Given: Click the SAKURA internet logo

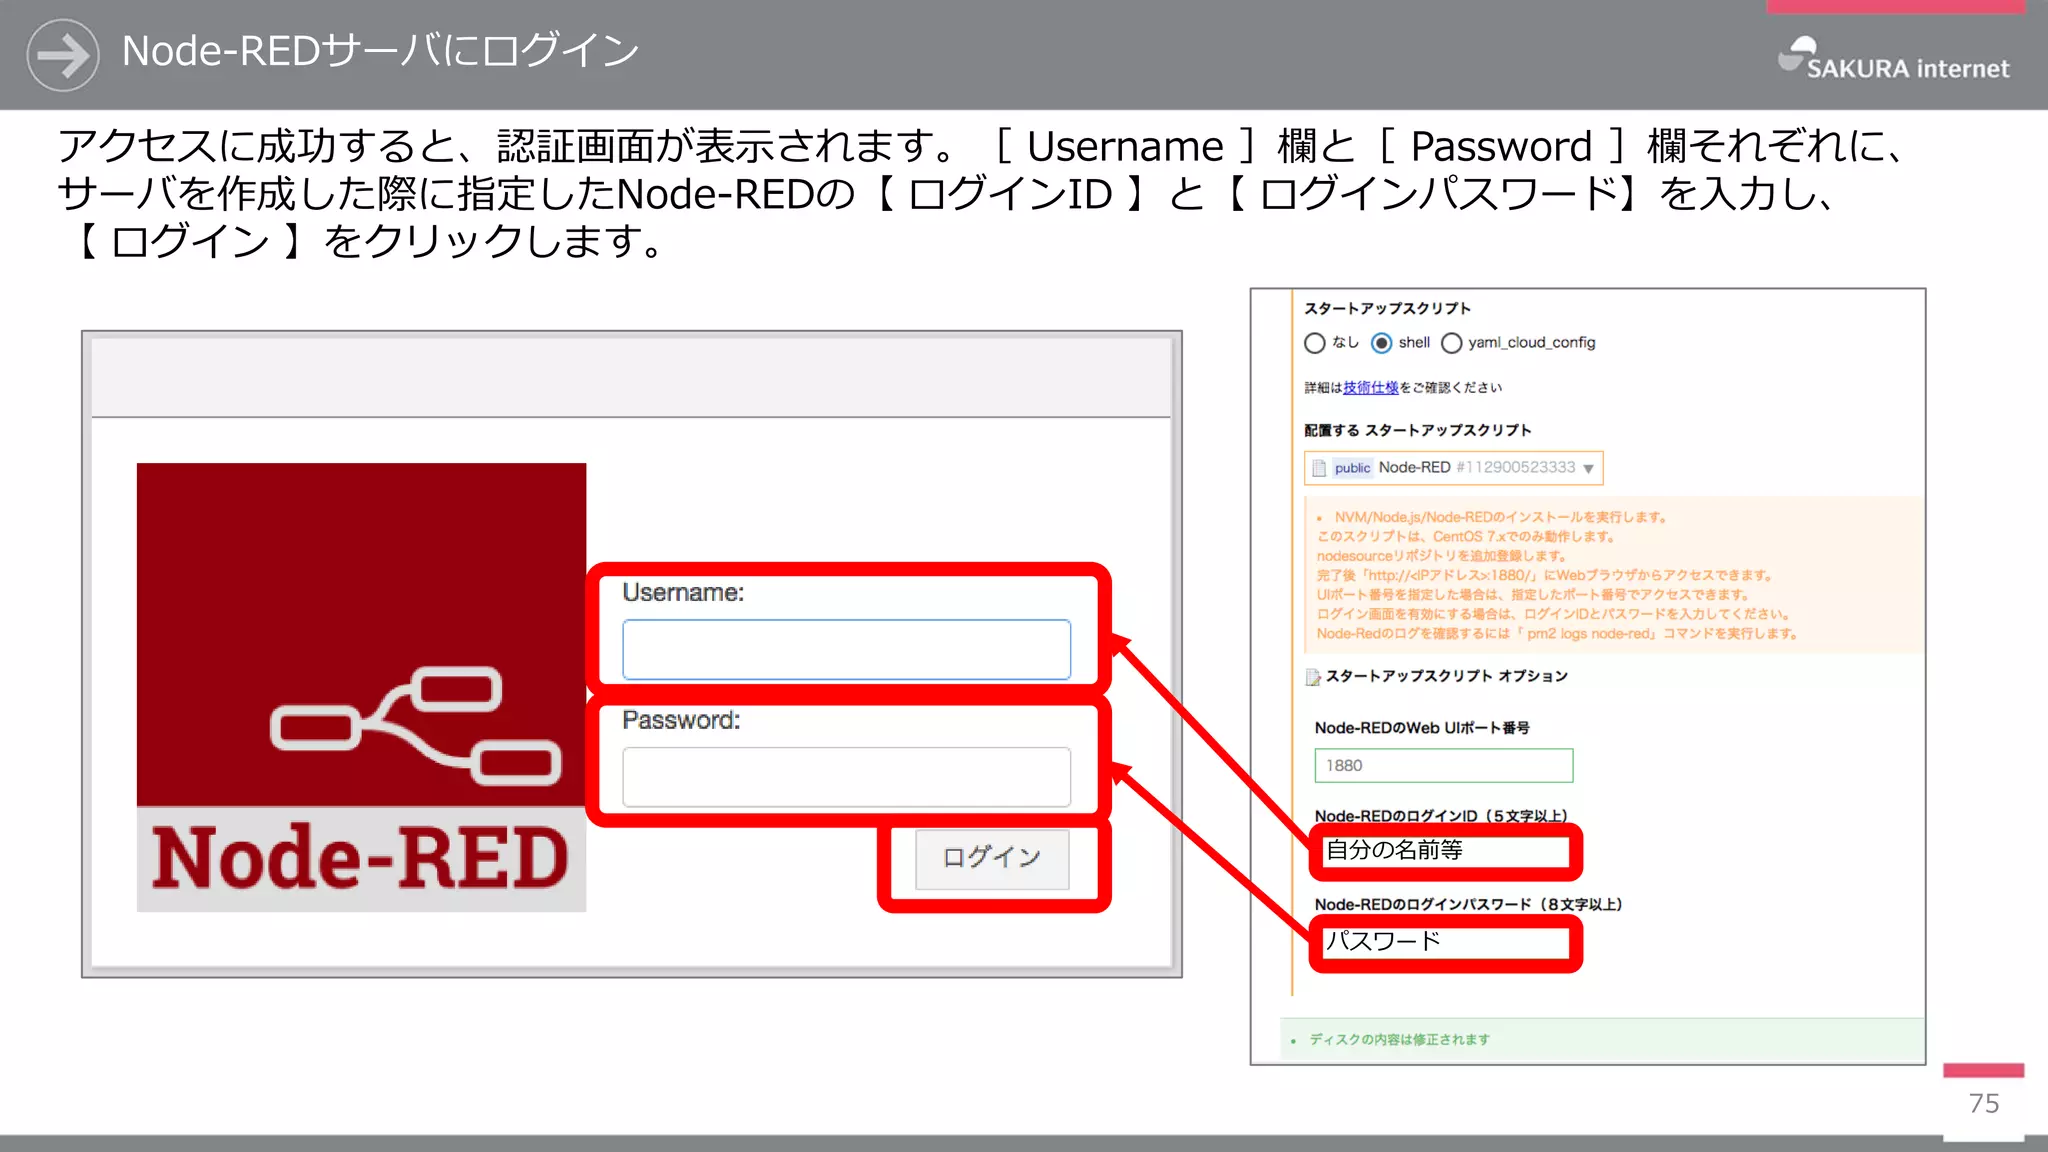Looking at the screenshot, I should point(1893,60).
